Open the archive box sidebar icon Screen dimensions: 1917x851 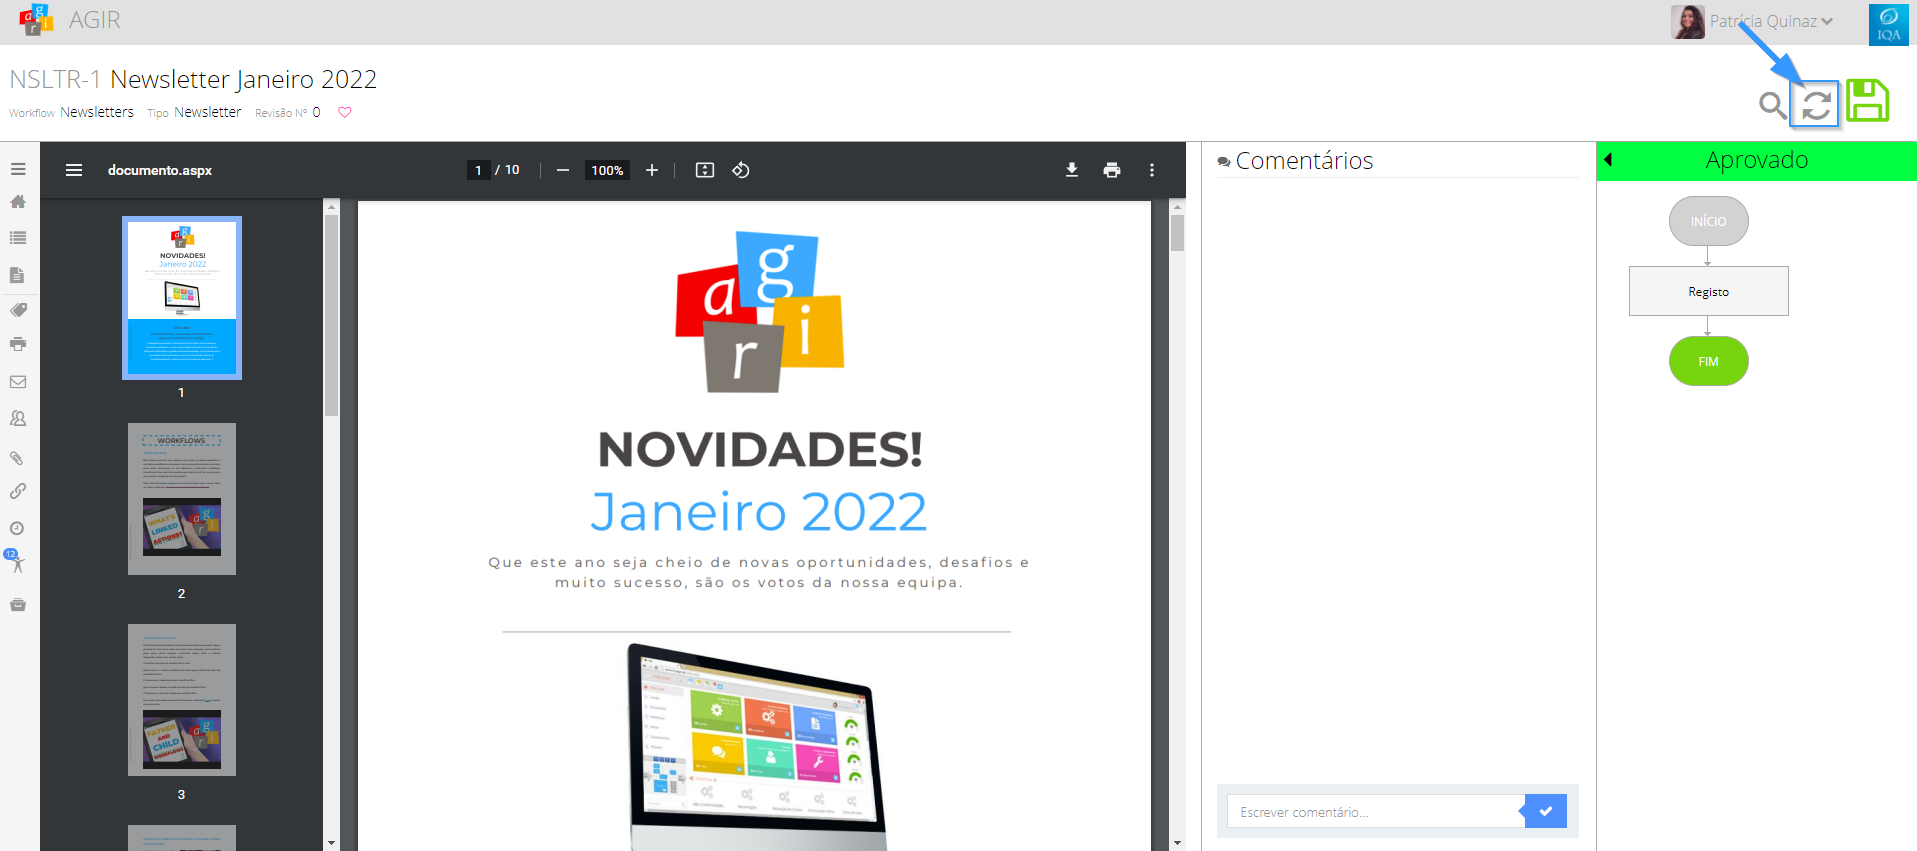[x=18, y=605]
